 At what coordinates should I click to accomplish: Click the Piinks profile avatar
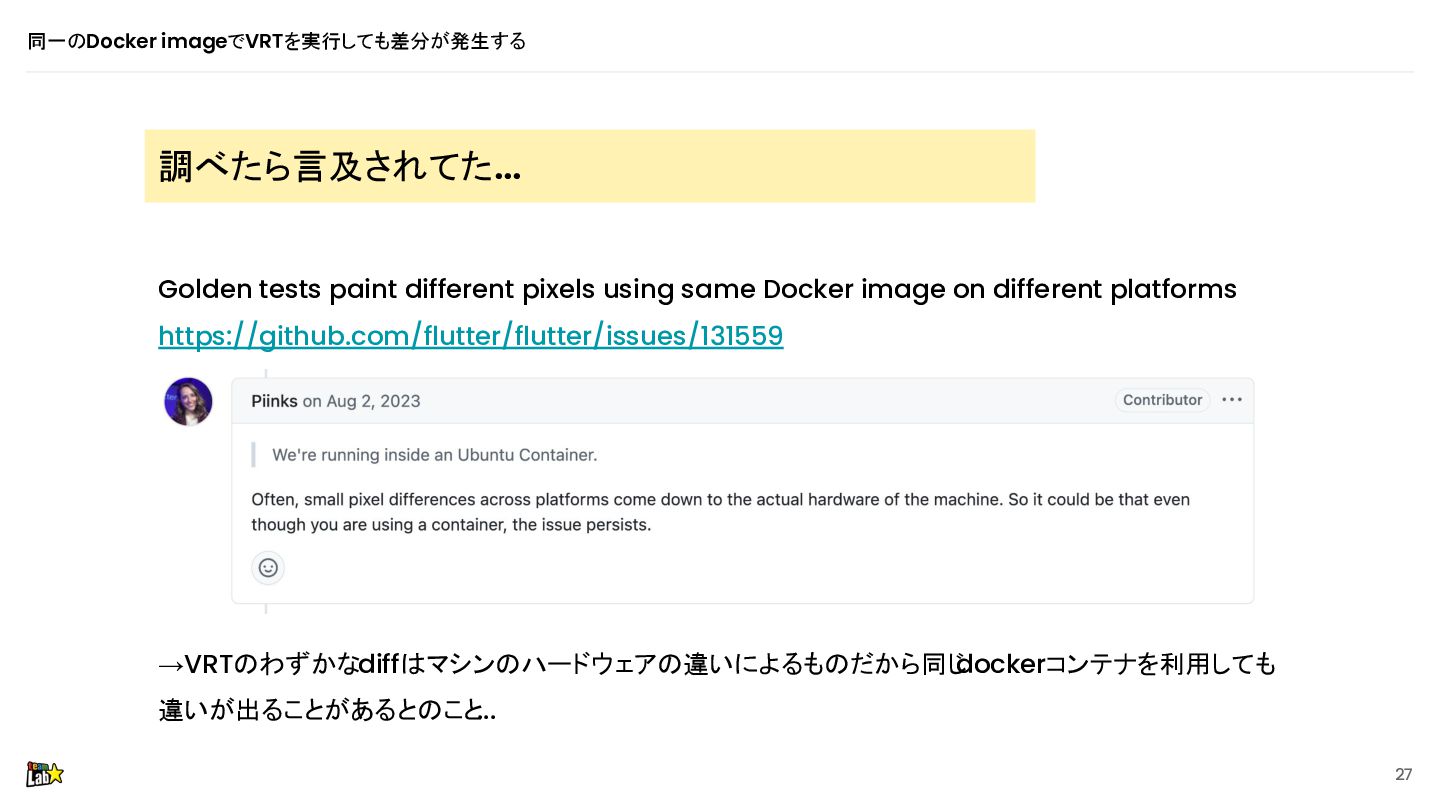coord(188,402)
